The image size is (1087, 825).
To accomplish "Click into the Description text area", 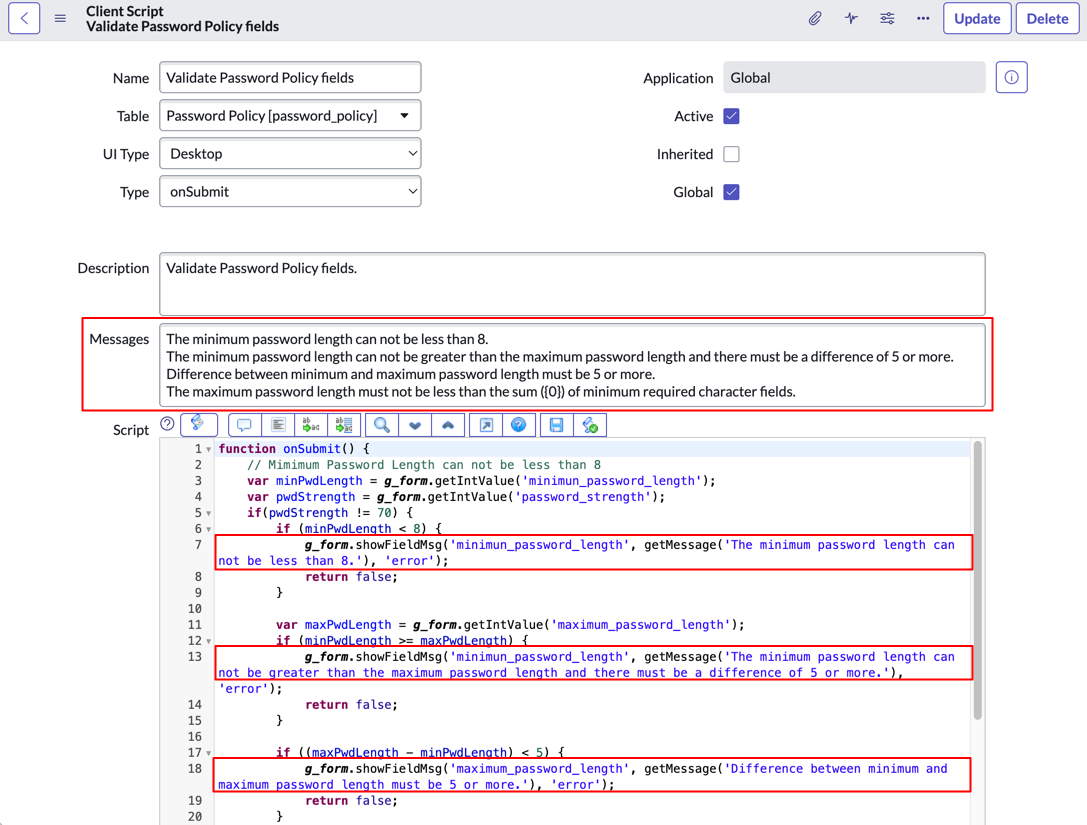I will pos(572,284).
